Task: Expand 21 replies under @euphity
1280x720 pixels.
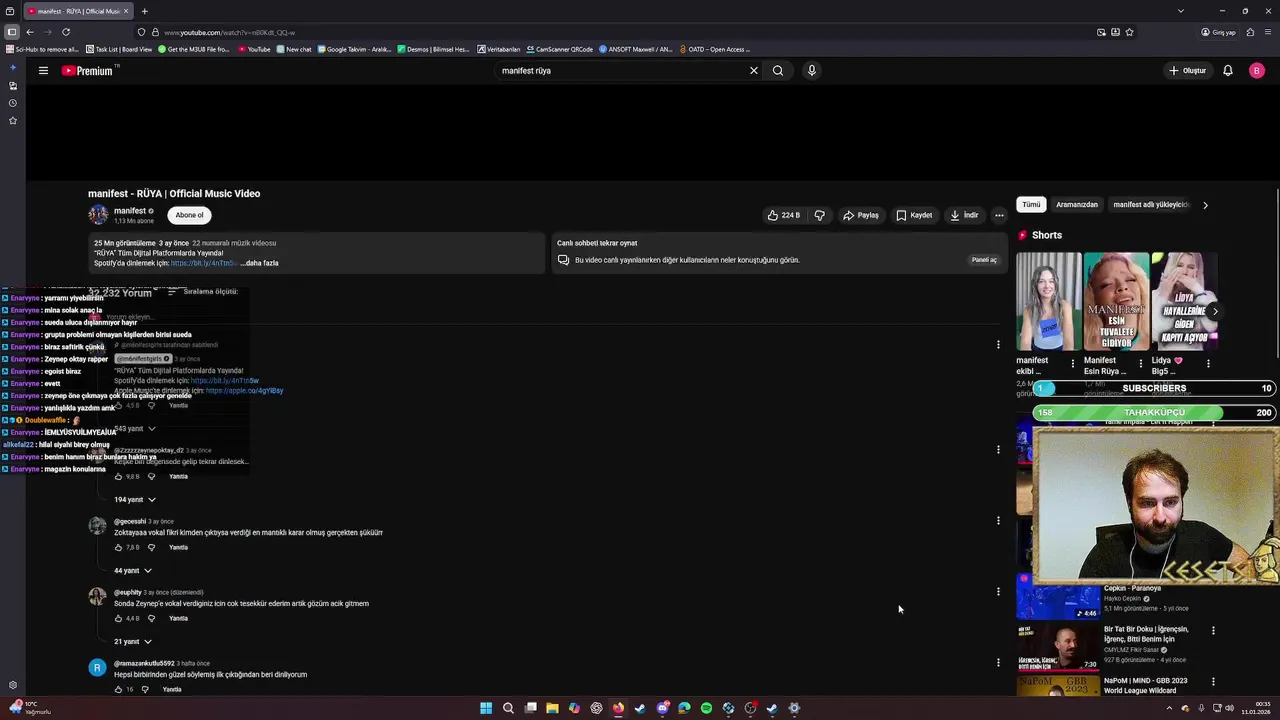Action: coord(133,641)
